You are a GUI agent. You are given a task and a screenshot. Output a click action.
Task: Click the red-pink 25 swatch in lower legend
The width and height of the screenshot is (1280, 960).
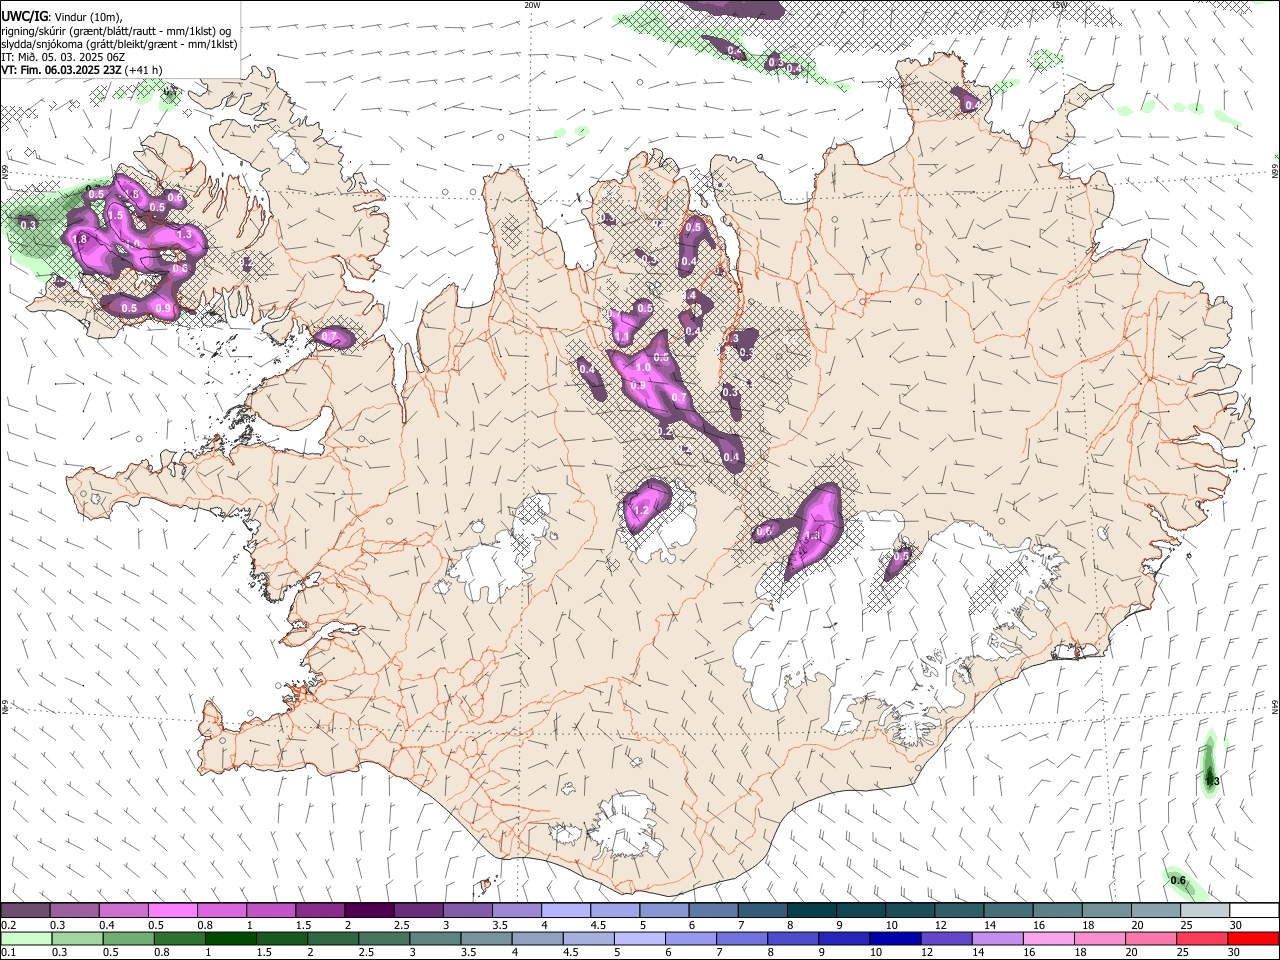click(1202, 938)
